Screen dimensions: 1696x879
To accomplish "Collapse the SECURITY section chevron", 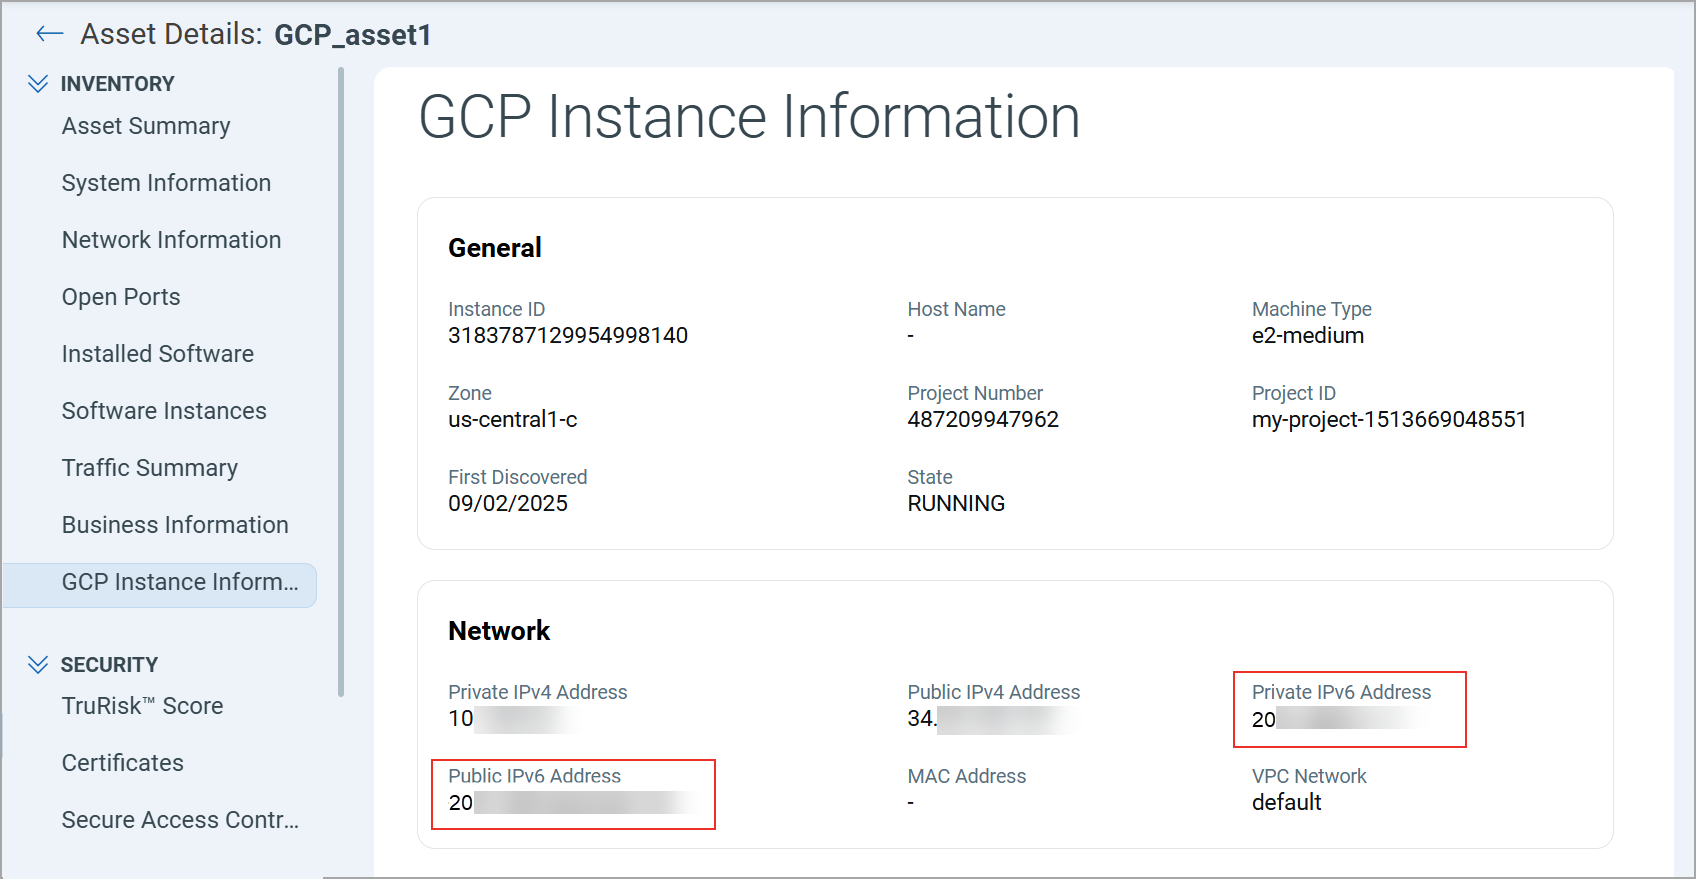I will tap(38, 665).
